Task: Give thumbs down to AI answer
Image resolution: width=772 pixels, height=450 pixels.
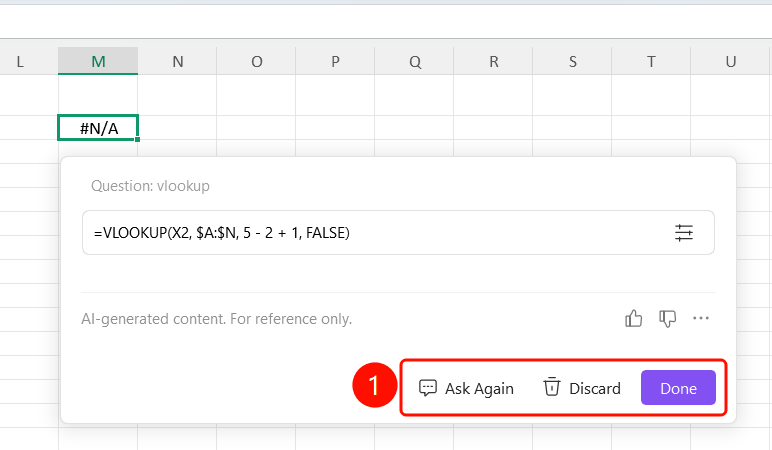Action: click(x=668, y=319)
